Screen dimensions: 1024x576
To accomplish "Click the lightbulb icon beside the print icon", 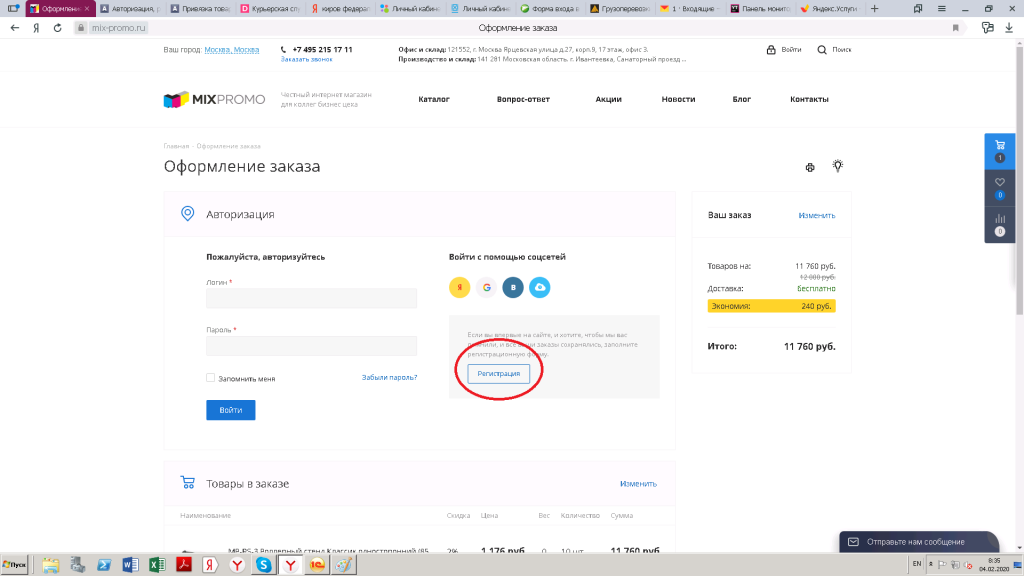I will tap(838, 166).
